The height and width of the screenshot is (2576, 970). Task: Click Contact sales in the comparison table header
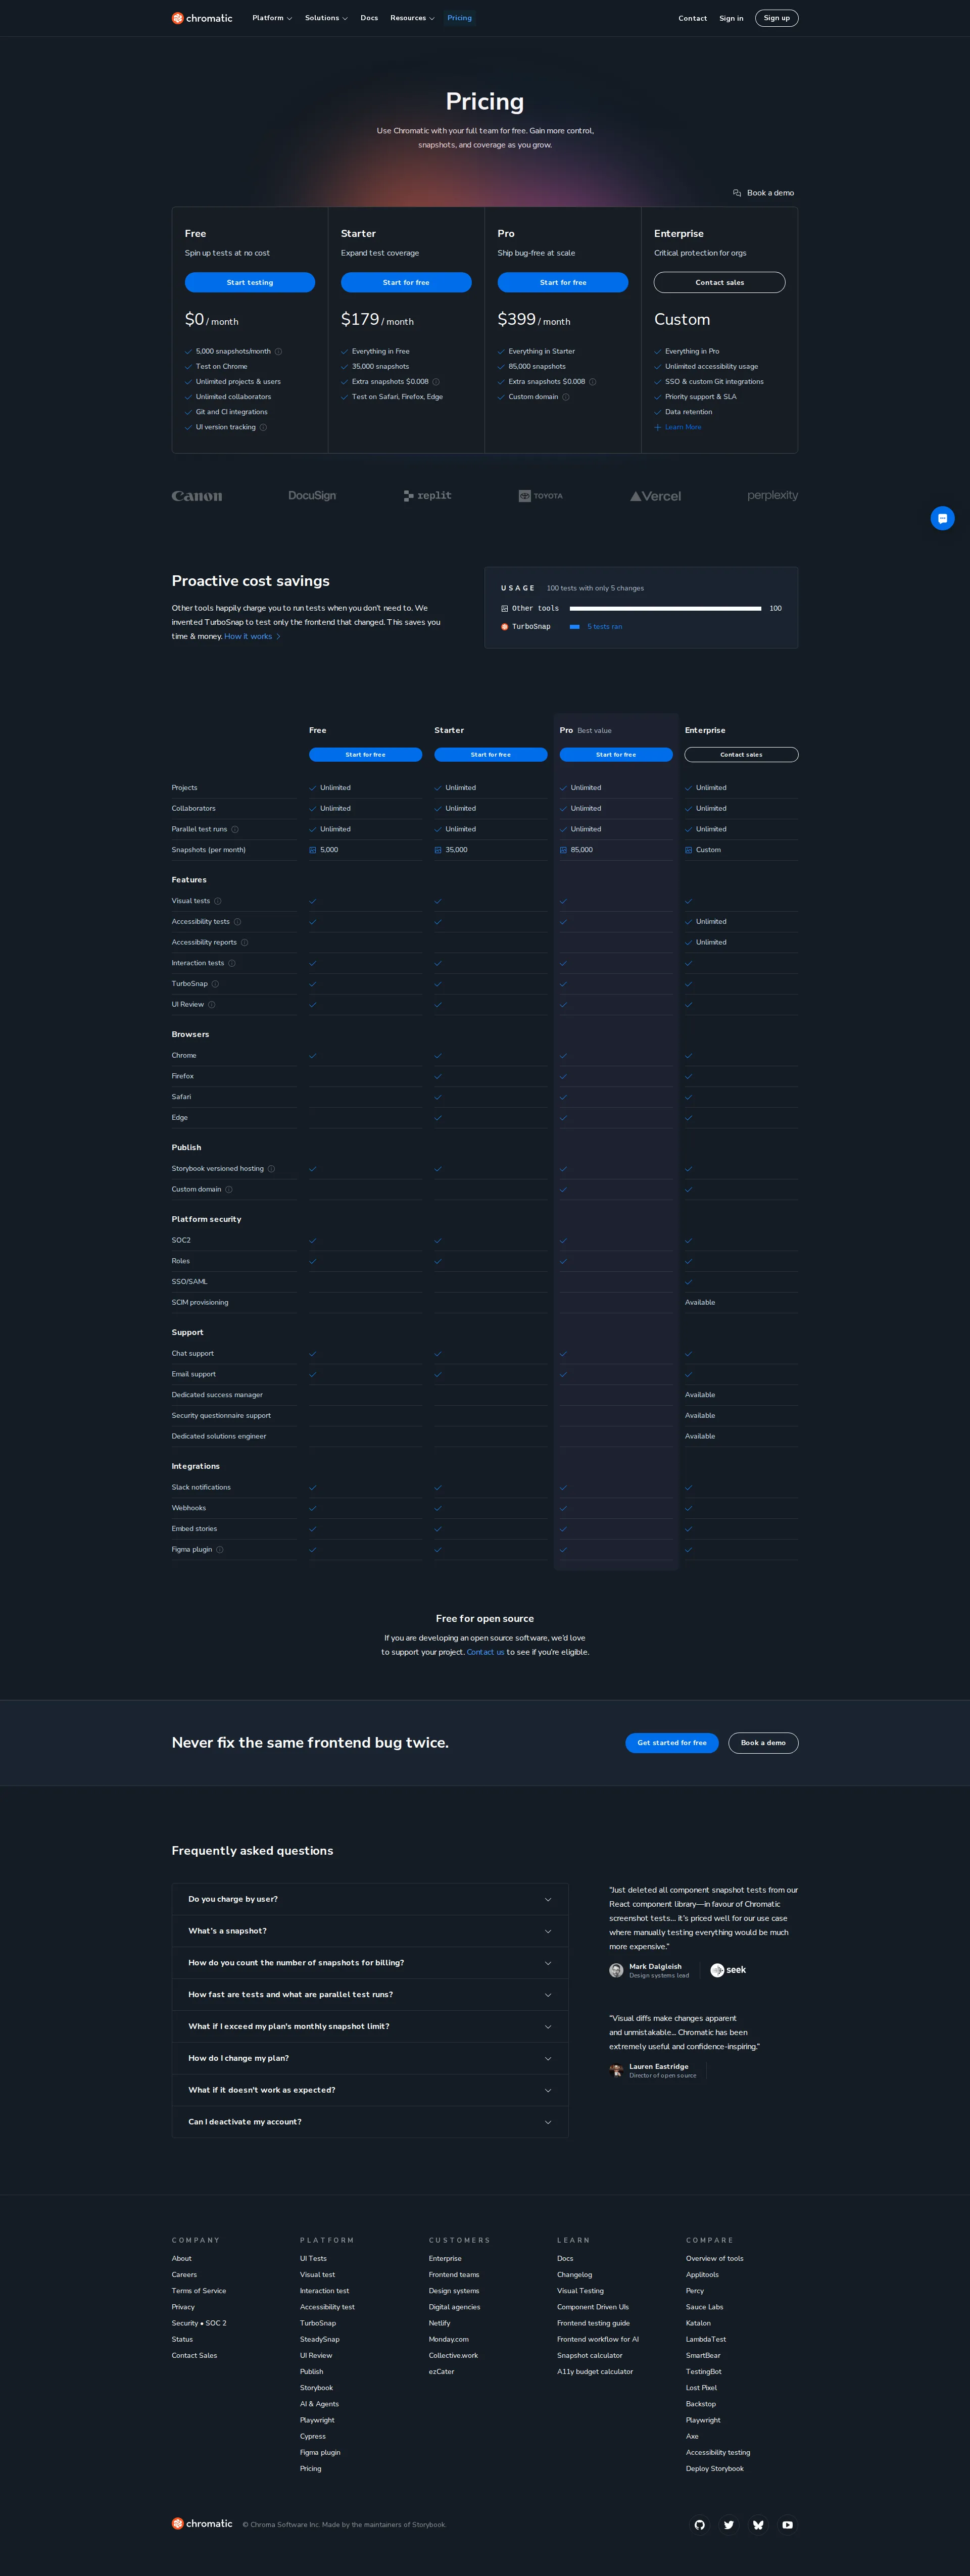pos(742,755)
